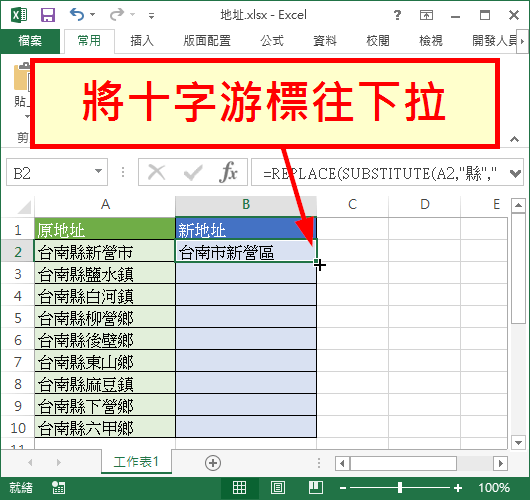Open the undo history dropdown arrow
The width and height of the screenshot is (530, 500).
93,15
